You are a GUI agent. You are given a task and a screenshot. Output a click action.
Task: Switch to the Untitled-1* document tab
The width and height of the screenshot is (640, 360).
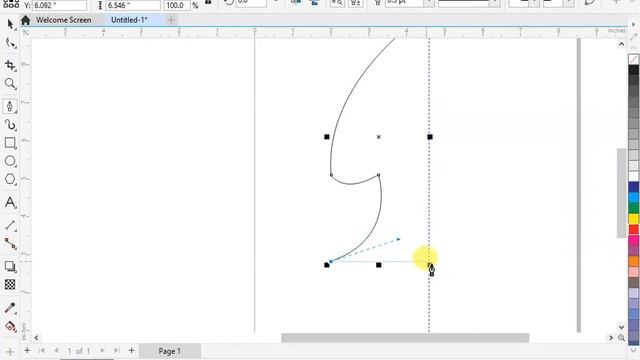129,20
